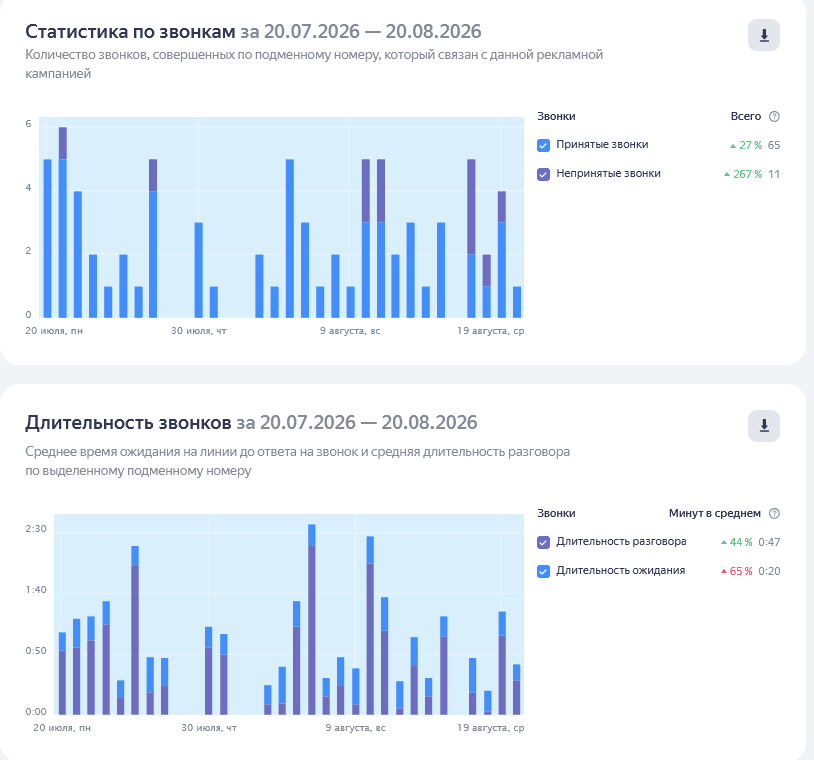This screenshot has height=760, width=814.
Task: Click Статистика по звонкам heading
Action: 130,32
